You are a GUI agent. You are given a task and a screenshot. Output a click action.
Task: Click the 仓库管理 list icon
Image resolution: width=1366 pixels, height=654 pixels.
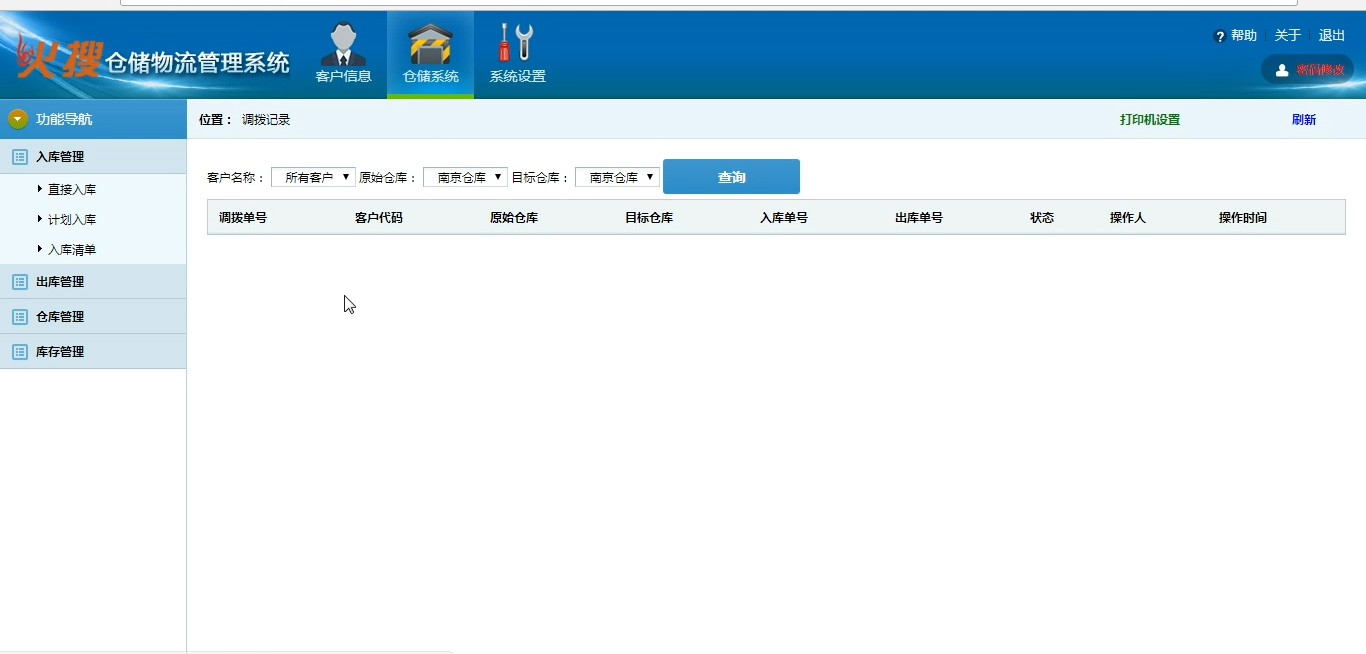pyautogui.click(x=19, y=317)
